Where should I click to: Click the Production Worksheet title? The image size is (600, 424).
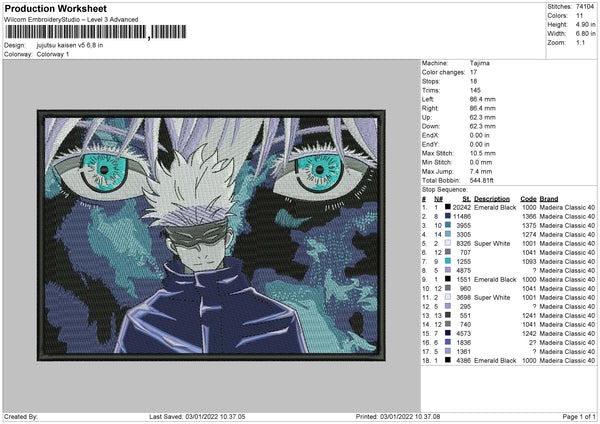pyautogui.click(x=55, y=8)
